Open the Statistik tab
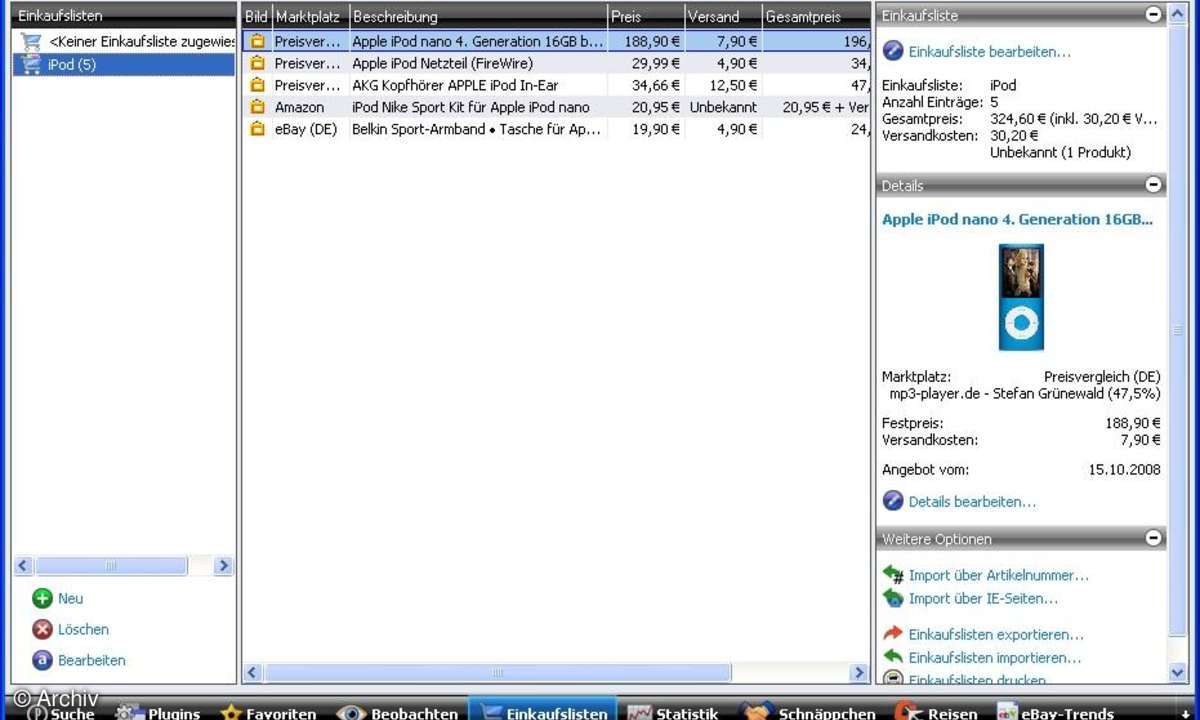The width and height of the screenshot is (1200, 720). 672,712
